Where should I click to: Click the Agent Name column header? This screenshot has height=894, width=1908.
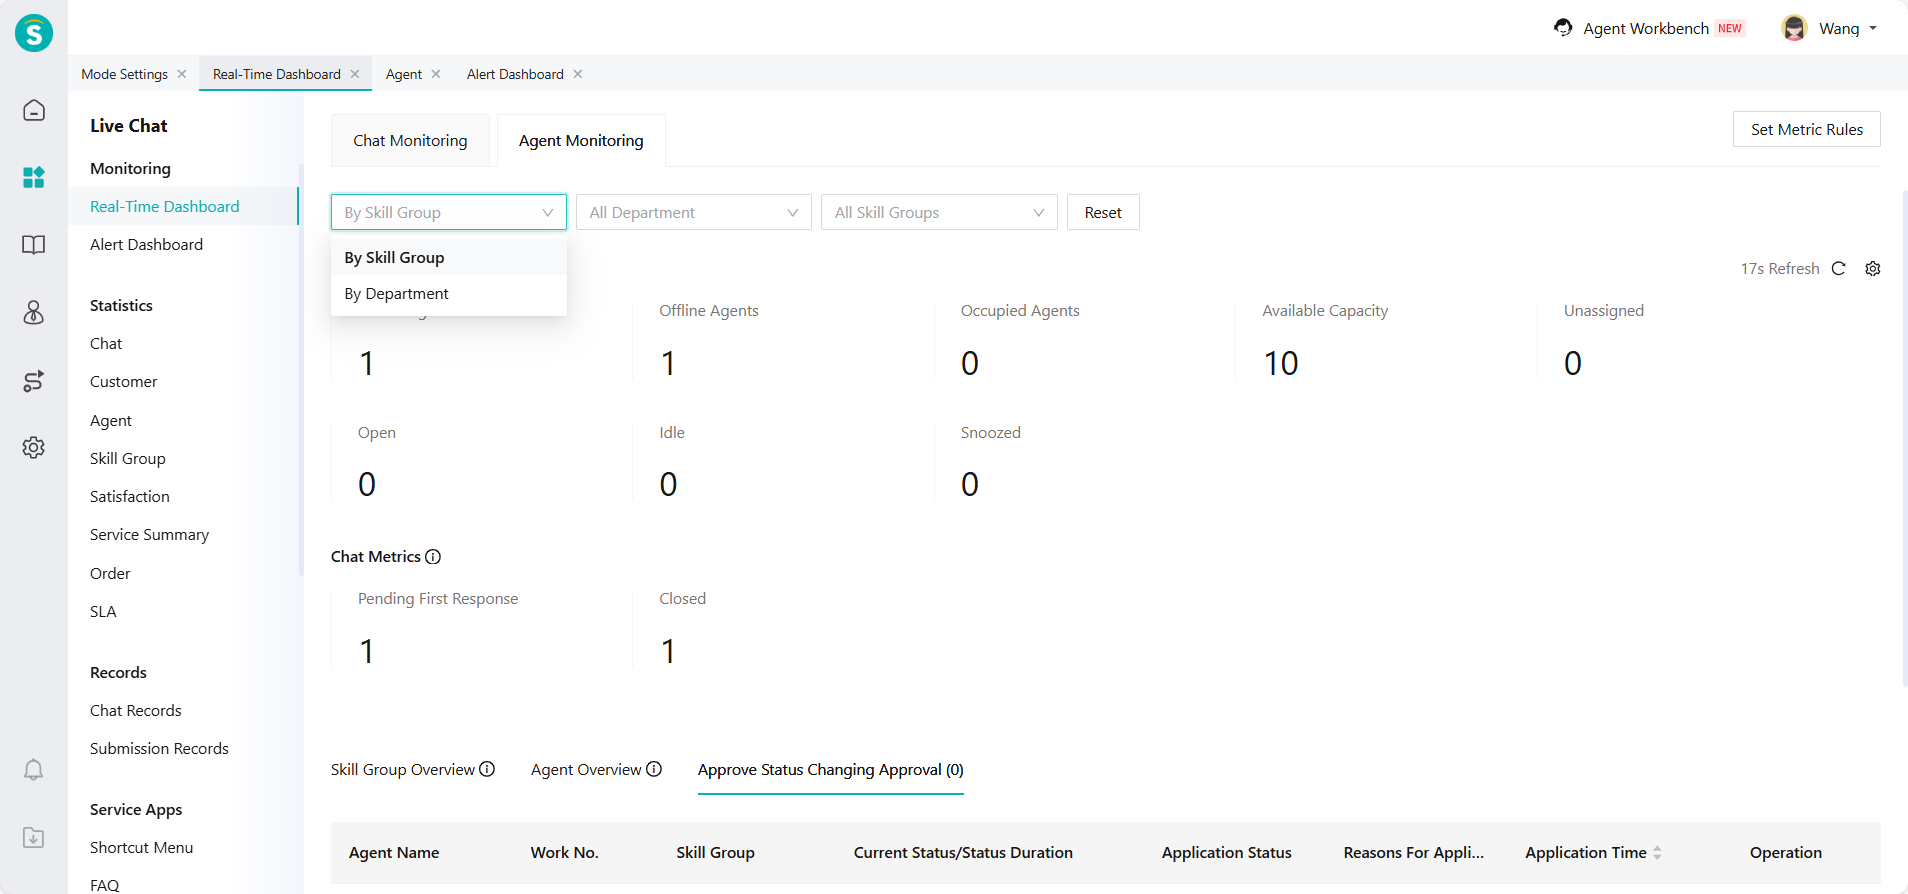(x=394, y=852)
